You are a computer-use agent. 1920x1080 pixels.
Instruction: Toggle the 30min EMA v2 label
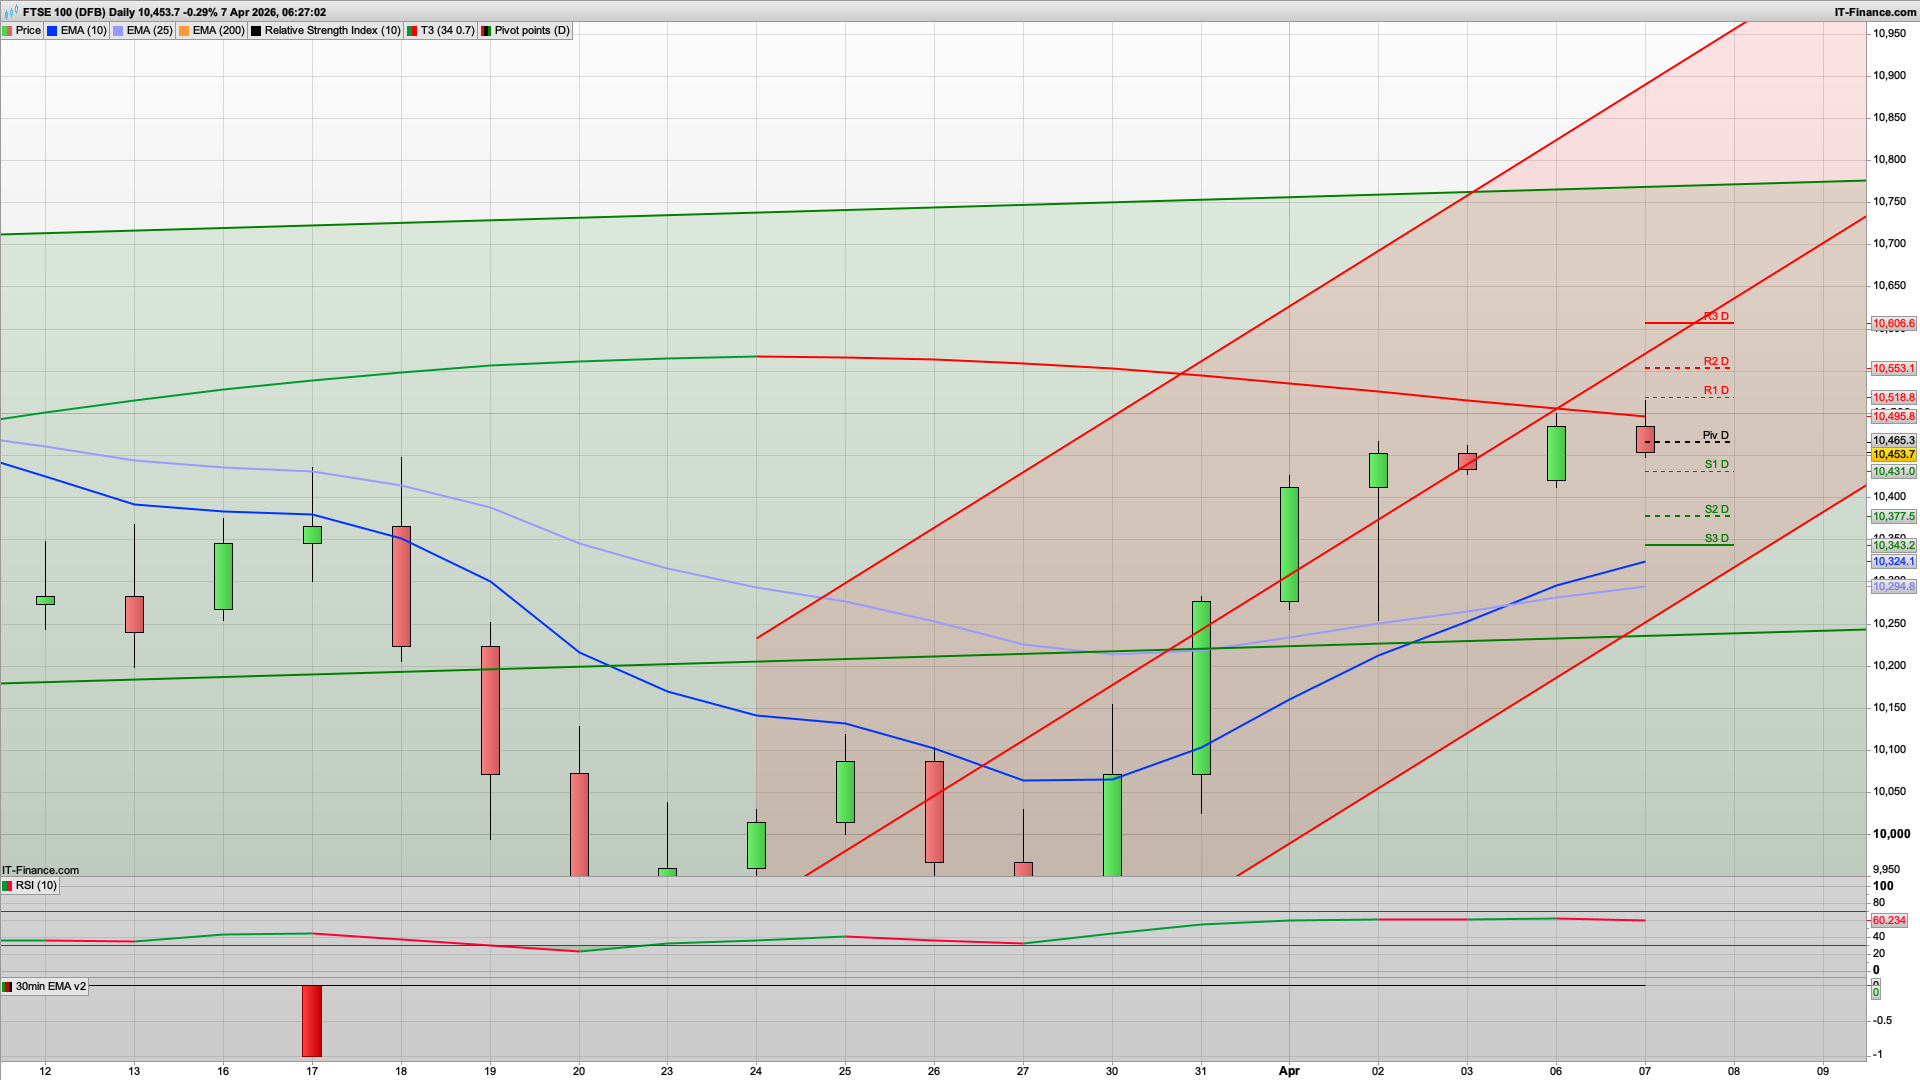click(x=48, y=986)
